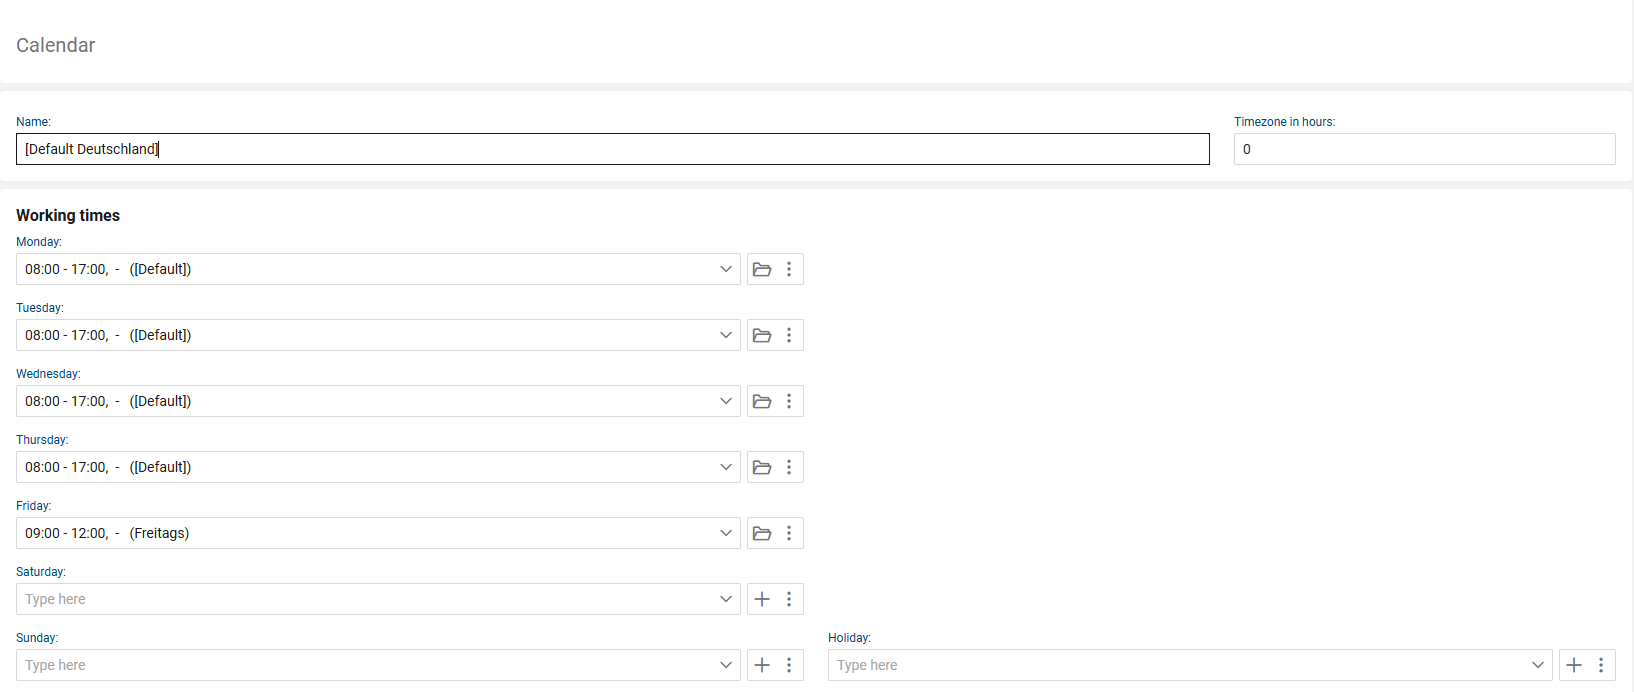Click the Friday value 09:00 - 12:00 (Freitags)

coord(107,533)
